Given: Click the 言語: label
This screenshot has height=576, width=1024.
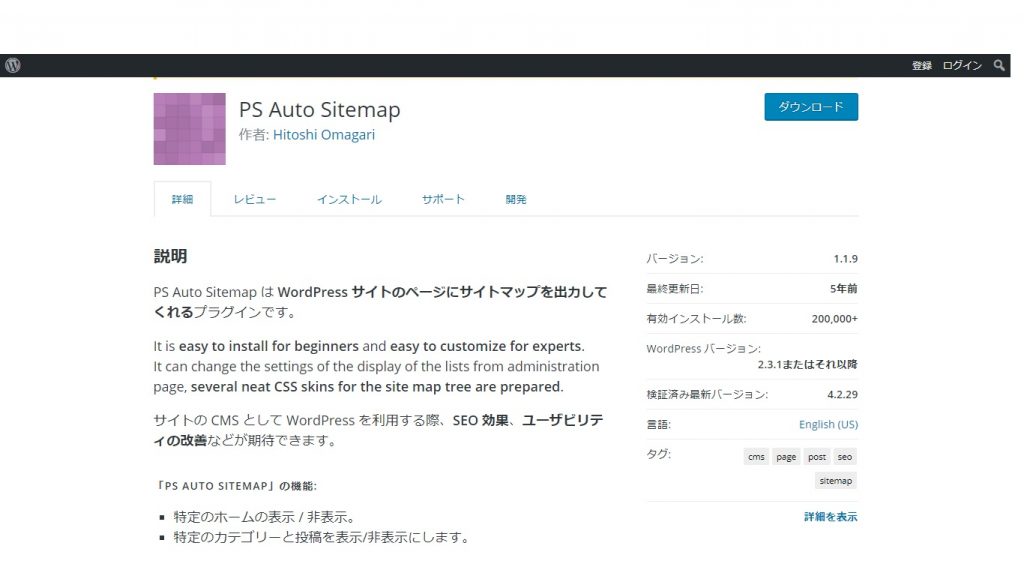Looking at the screenshot, I should pos(658,424).
